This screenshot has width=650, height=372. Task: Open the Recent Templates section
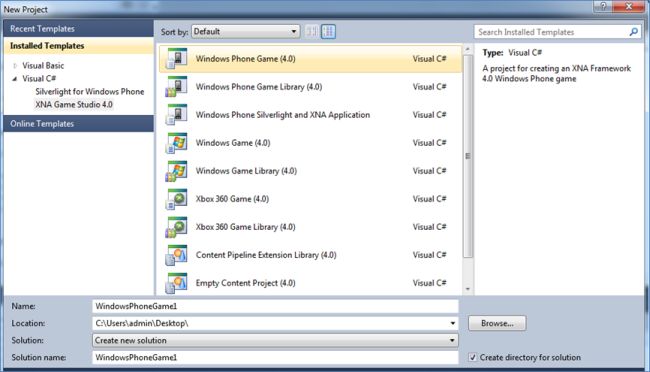78,29
